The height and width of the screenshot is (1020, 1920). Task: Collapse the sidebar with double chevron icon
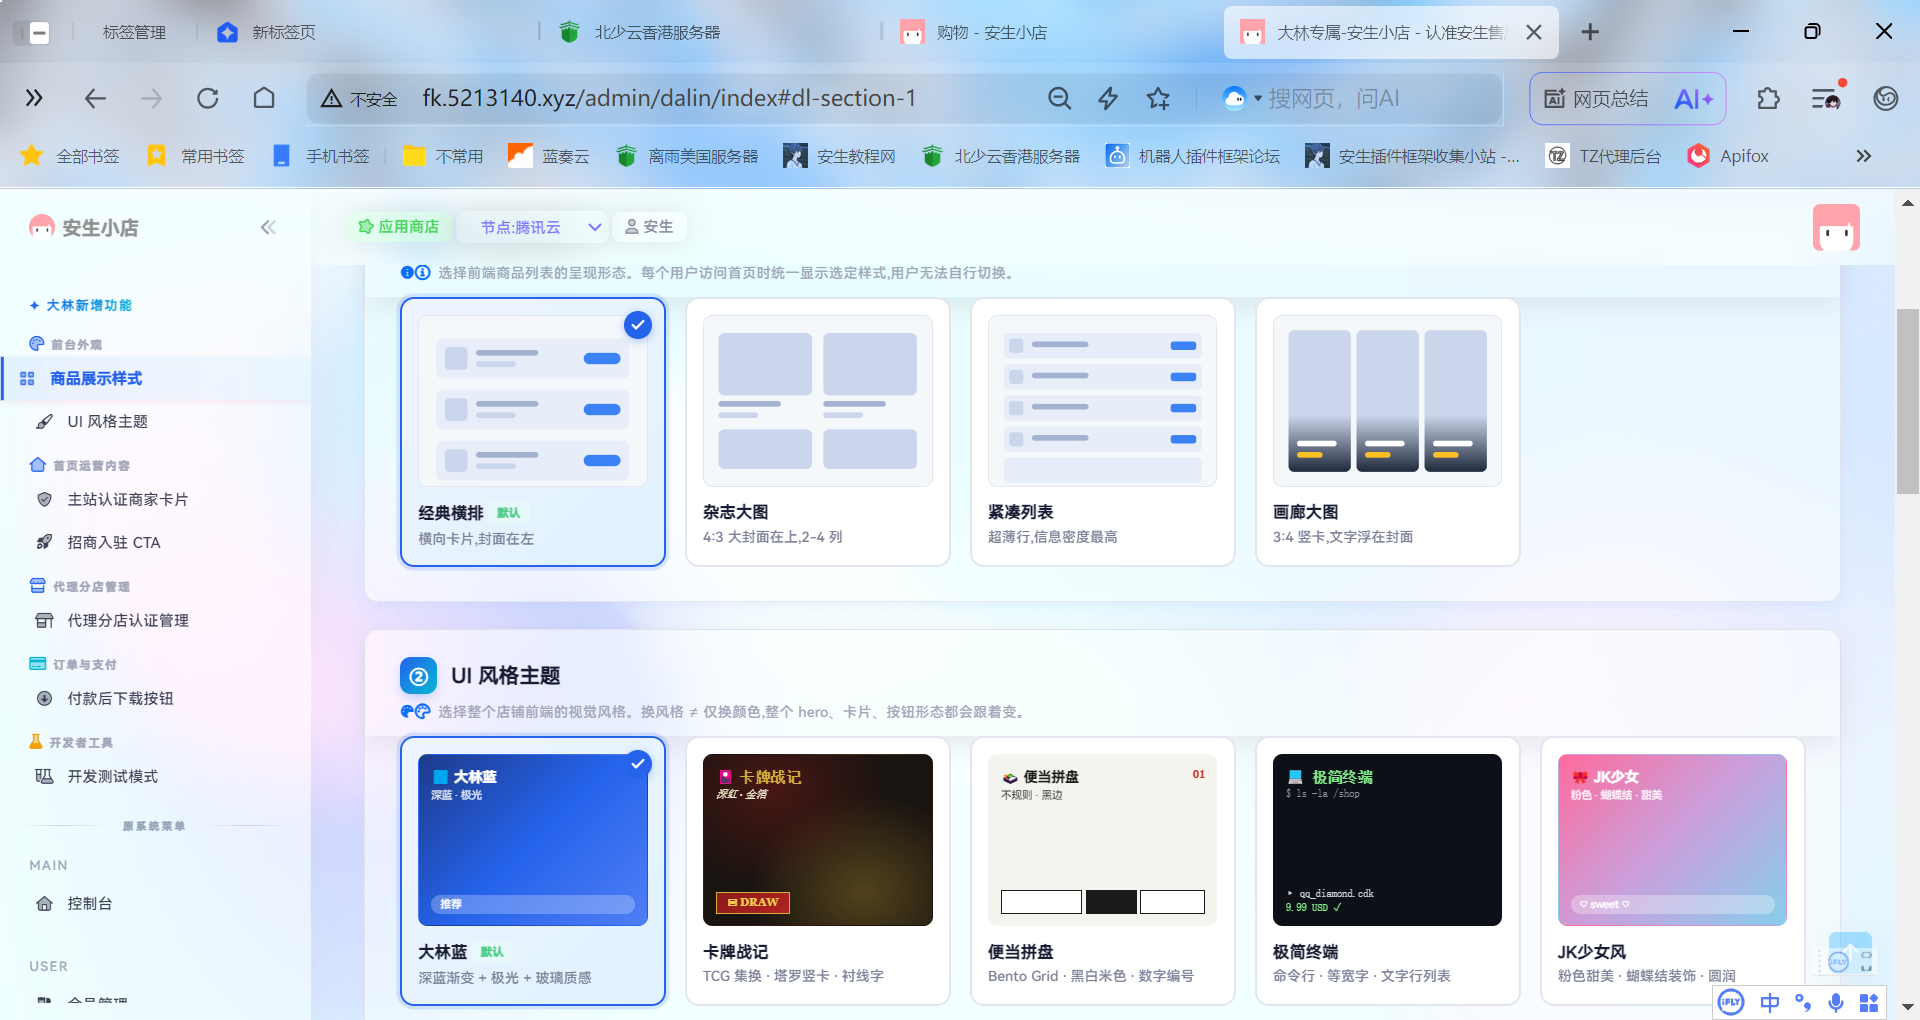click(268, 227)
